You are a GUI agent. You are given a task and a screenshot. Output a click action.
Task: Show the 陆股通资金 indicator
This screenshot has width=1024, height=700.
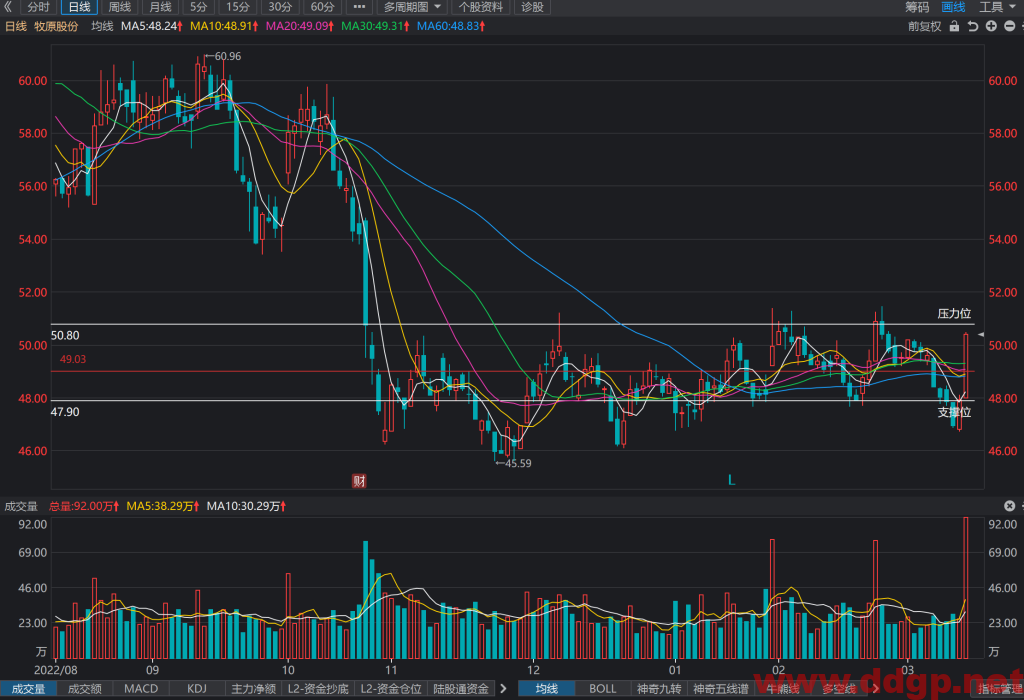461,688
